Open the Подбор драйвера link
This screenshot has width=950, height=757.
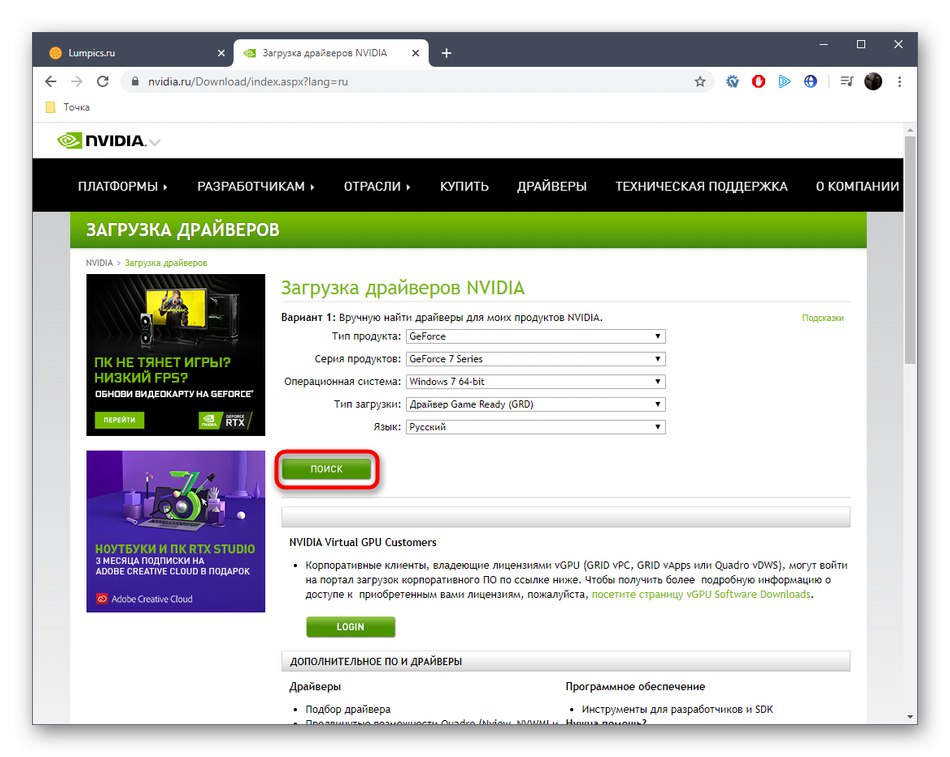point(348,709)
